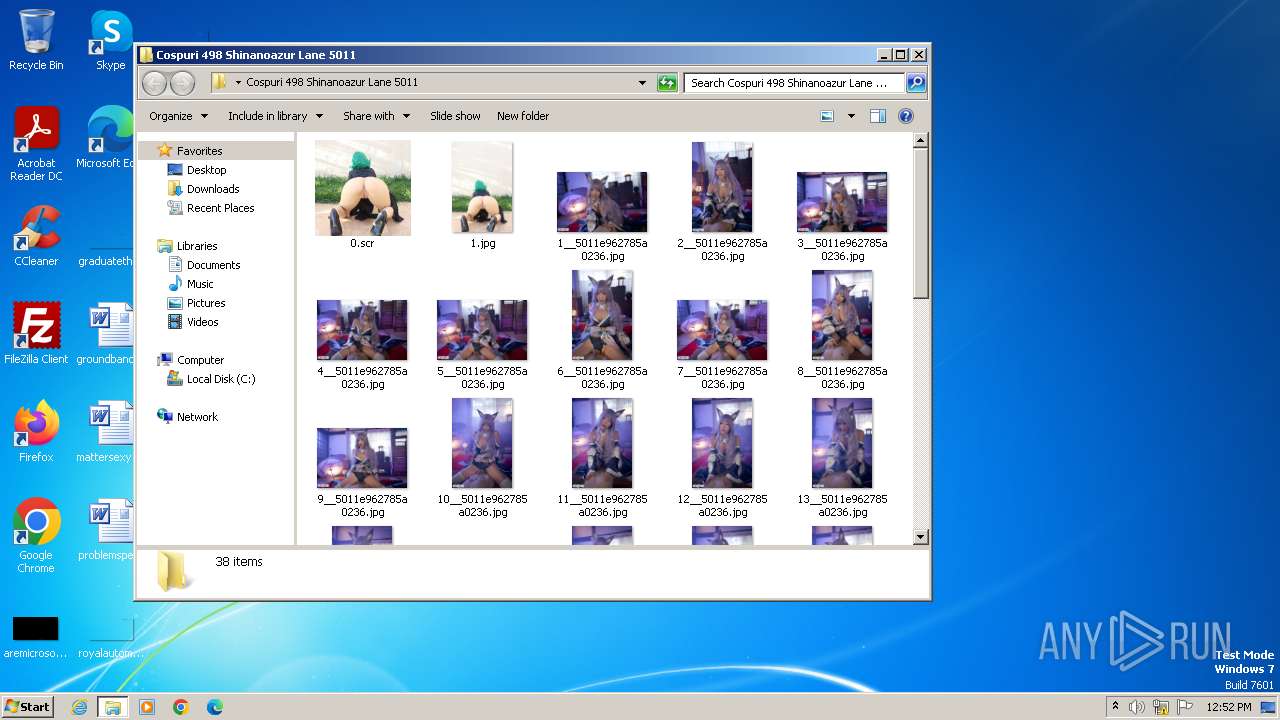The height and width of the screenshot is (720, 1280).
Task: Open the Include in library menu
Action: [x=275, y=116]
